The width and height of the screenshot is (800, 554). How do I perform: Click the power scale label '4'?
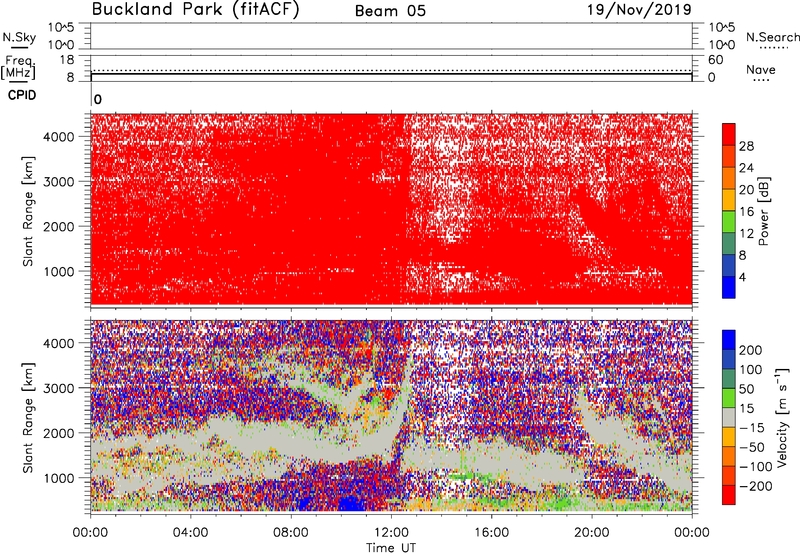point(742,277)
